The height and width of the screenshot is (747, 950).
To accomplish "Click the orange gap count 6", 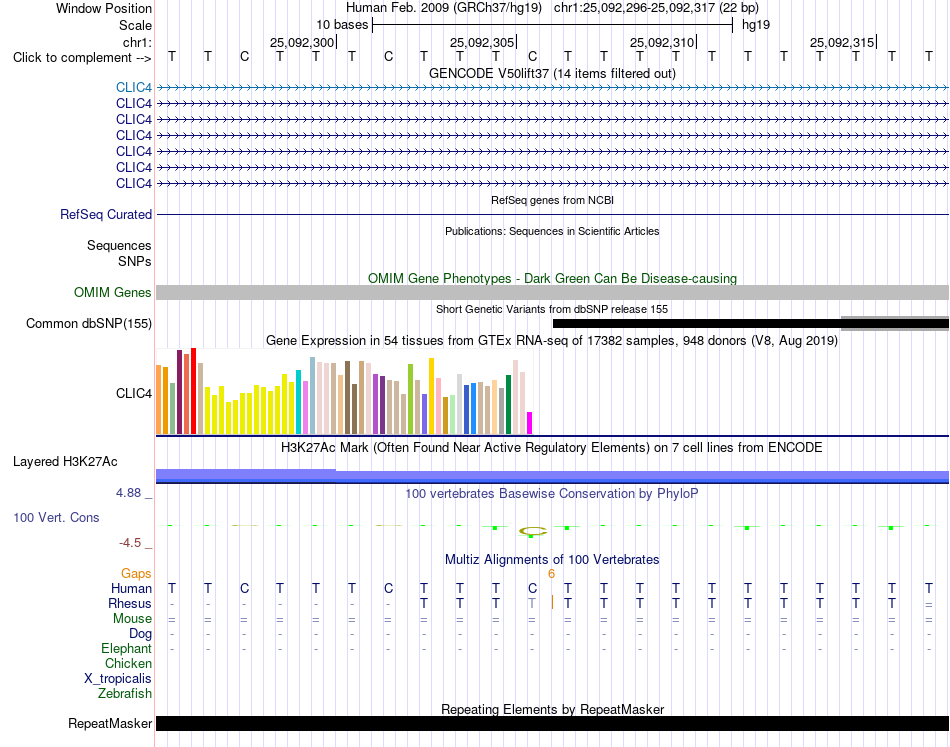I will click(x=551, y=574).
